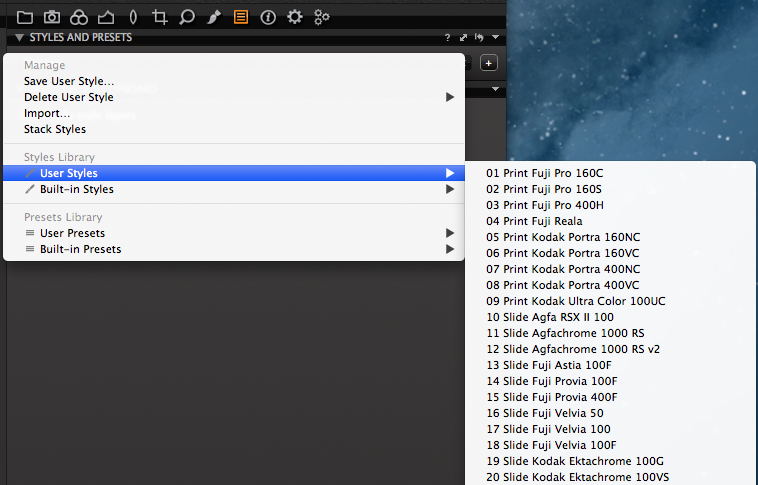Click the help question mark icon
Viewport: 758px width, 485px height.
[x=448, y=38]
